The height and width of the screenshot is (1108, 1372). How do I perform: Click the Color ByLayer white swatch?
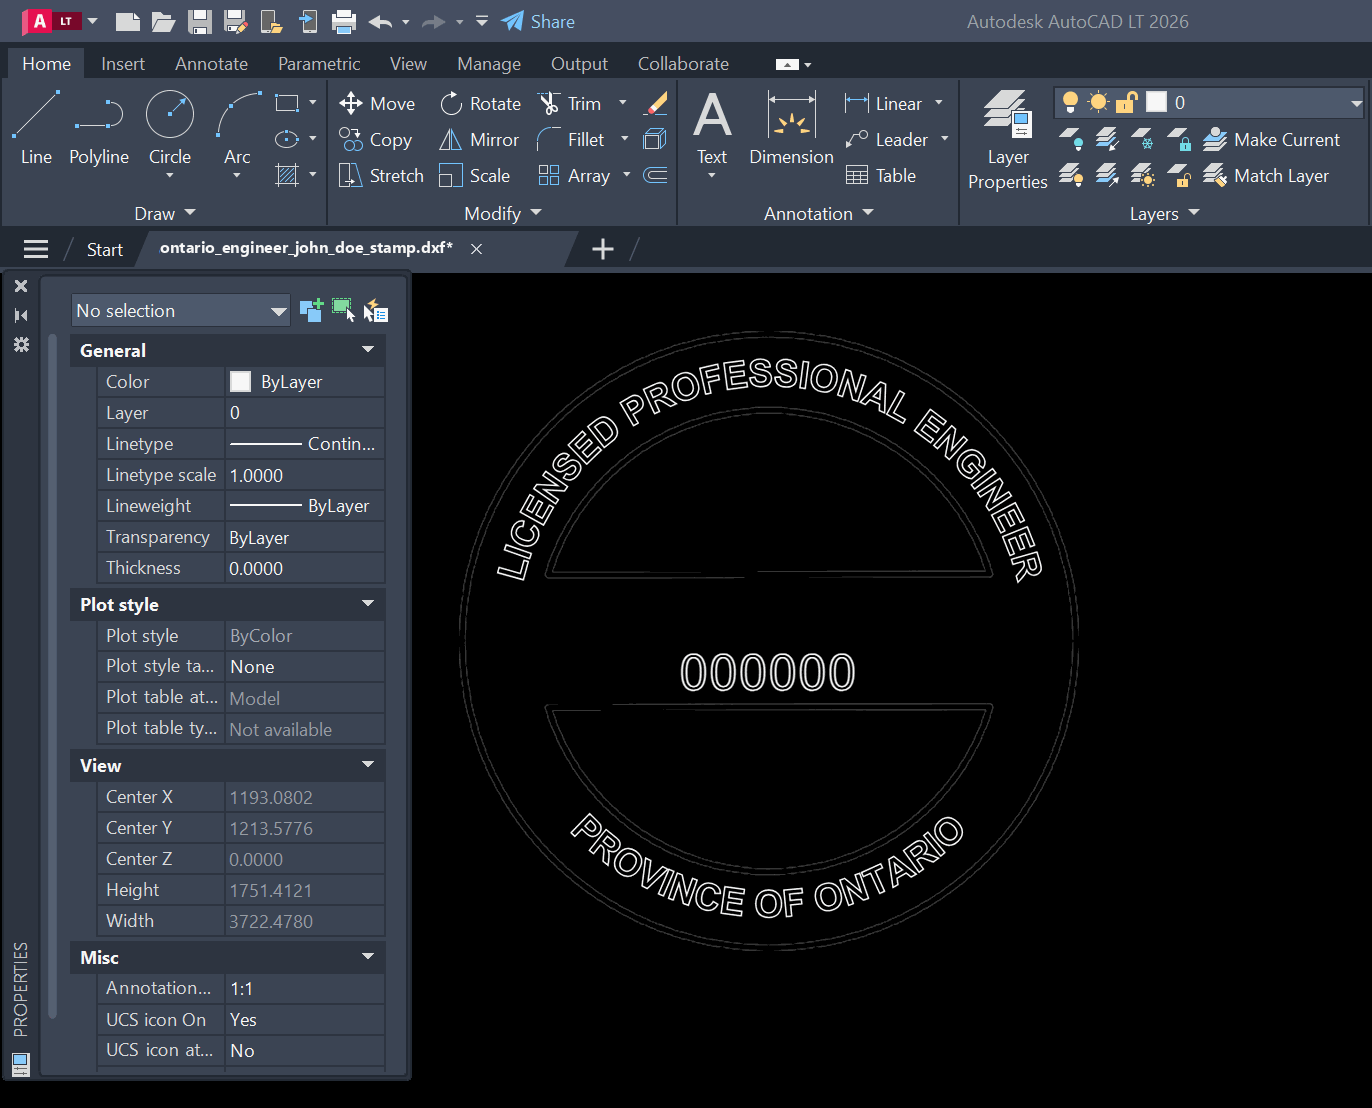[x=240, y=382]
